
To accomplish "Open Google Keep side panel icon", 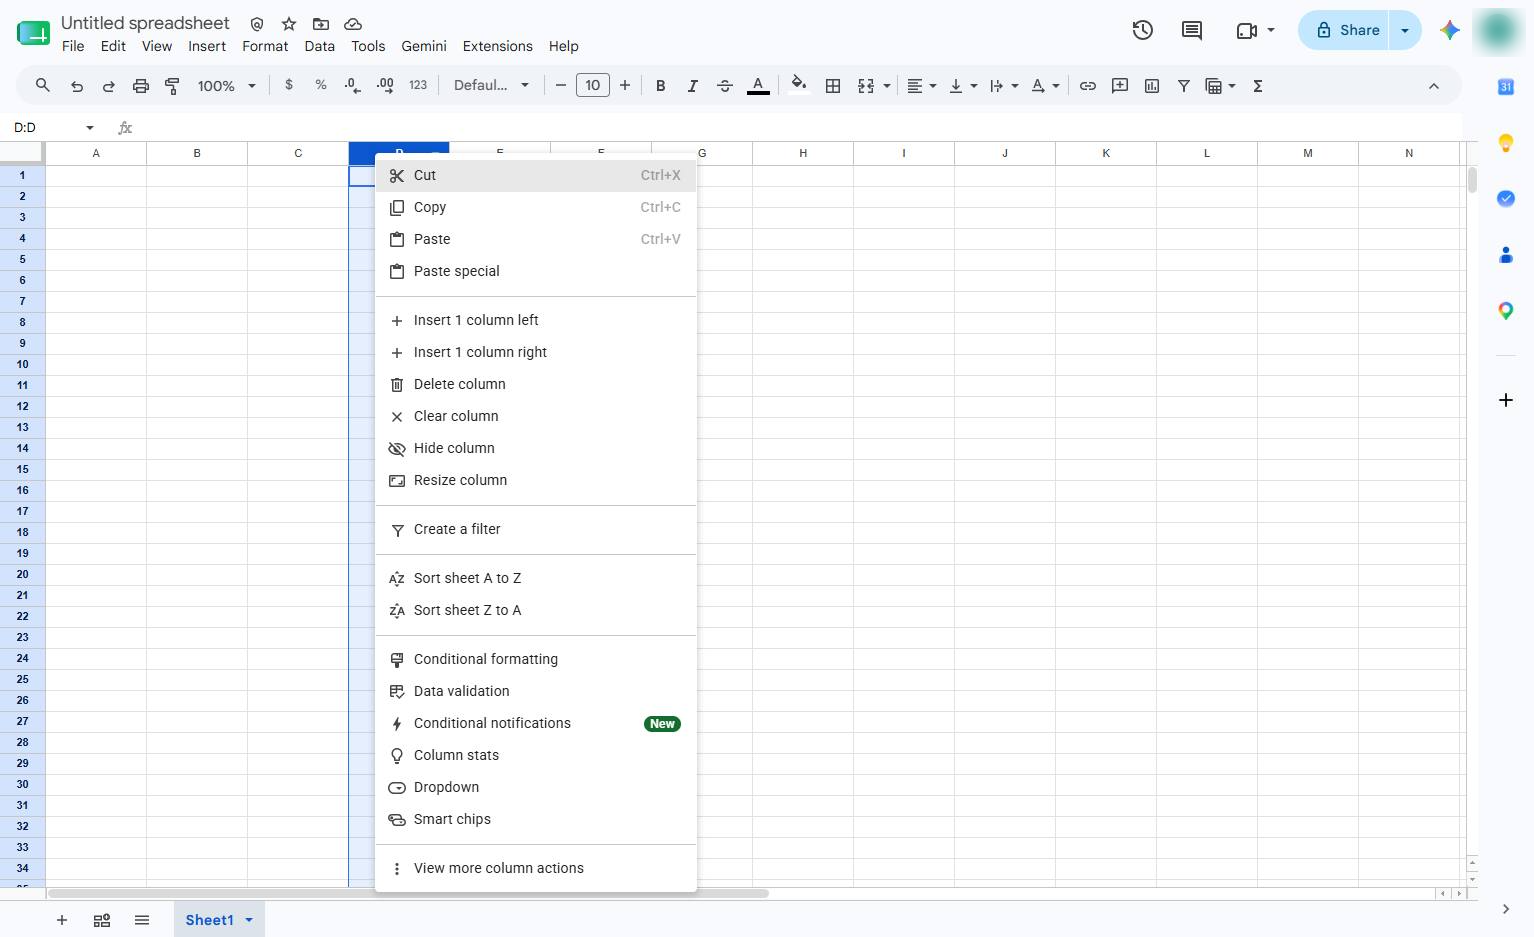I will coord(1505,143).
